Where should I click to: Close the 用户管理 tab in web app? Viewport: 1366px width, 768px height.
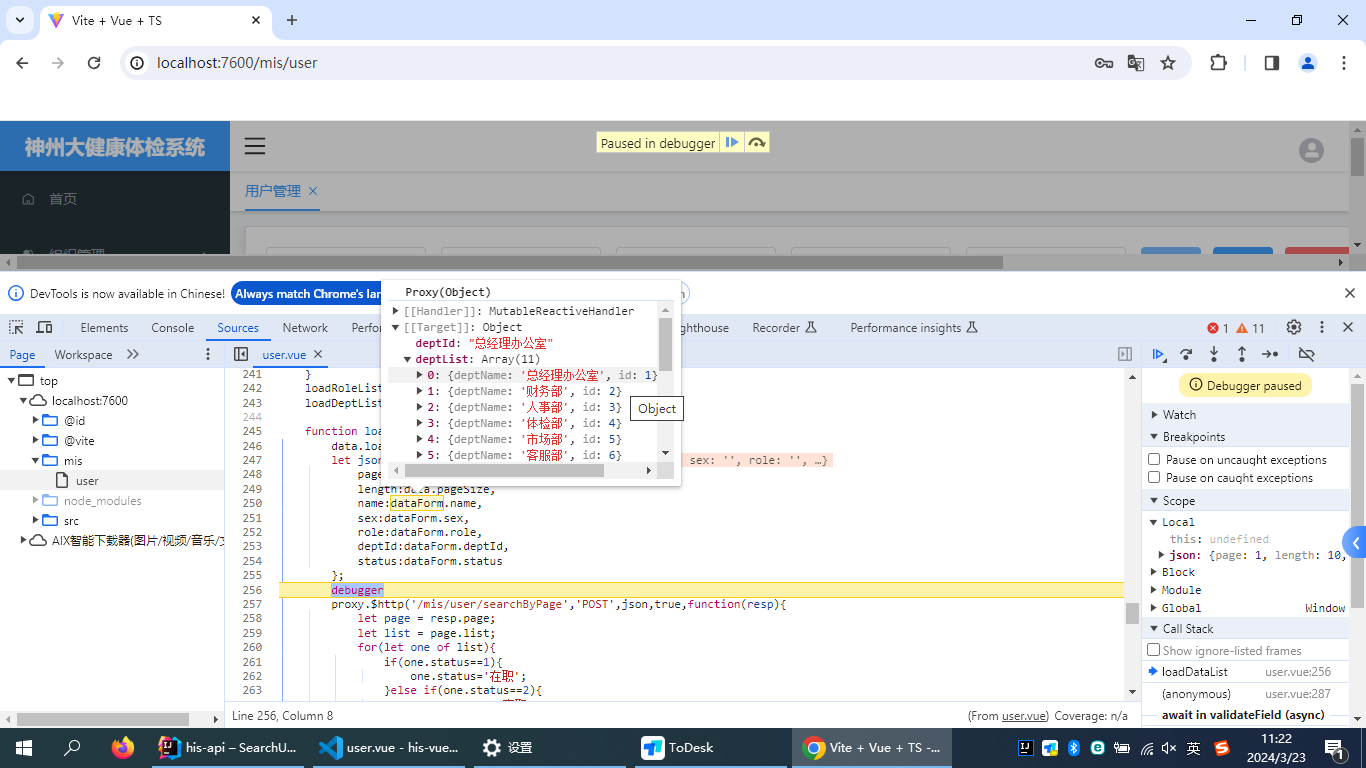[x=313, y=191]
